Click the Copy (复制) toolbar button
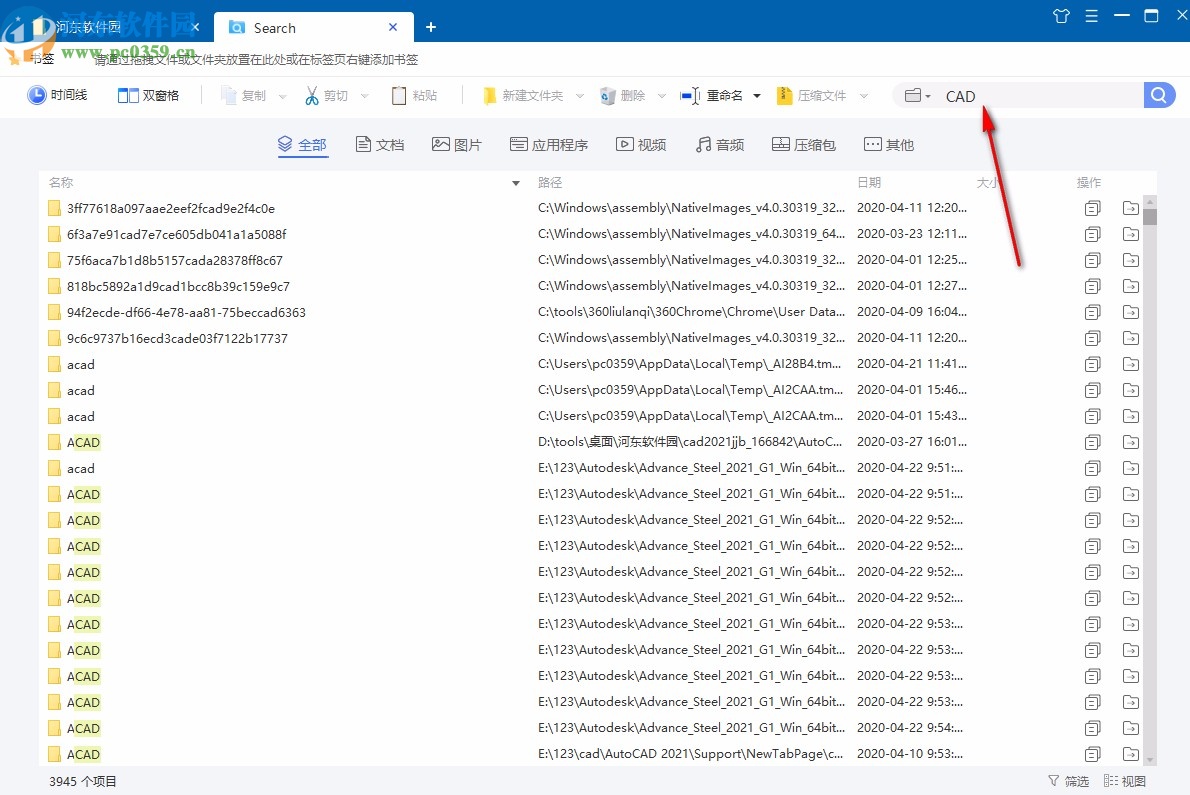The width and height of the screenshot is (1190, 795). pyautogui.click(x=244, y=96)
